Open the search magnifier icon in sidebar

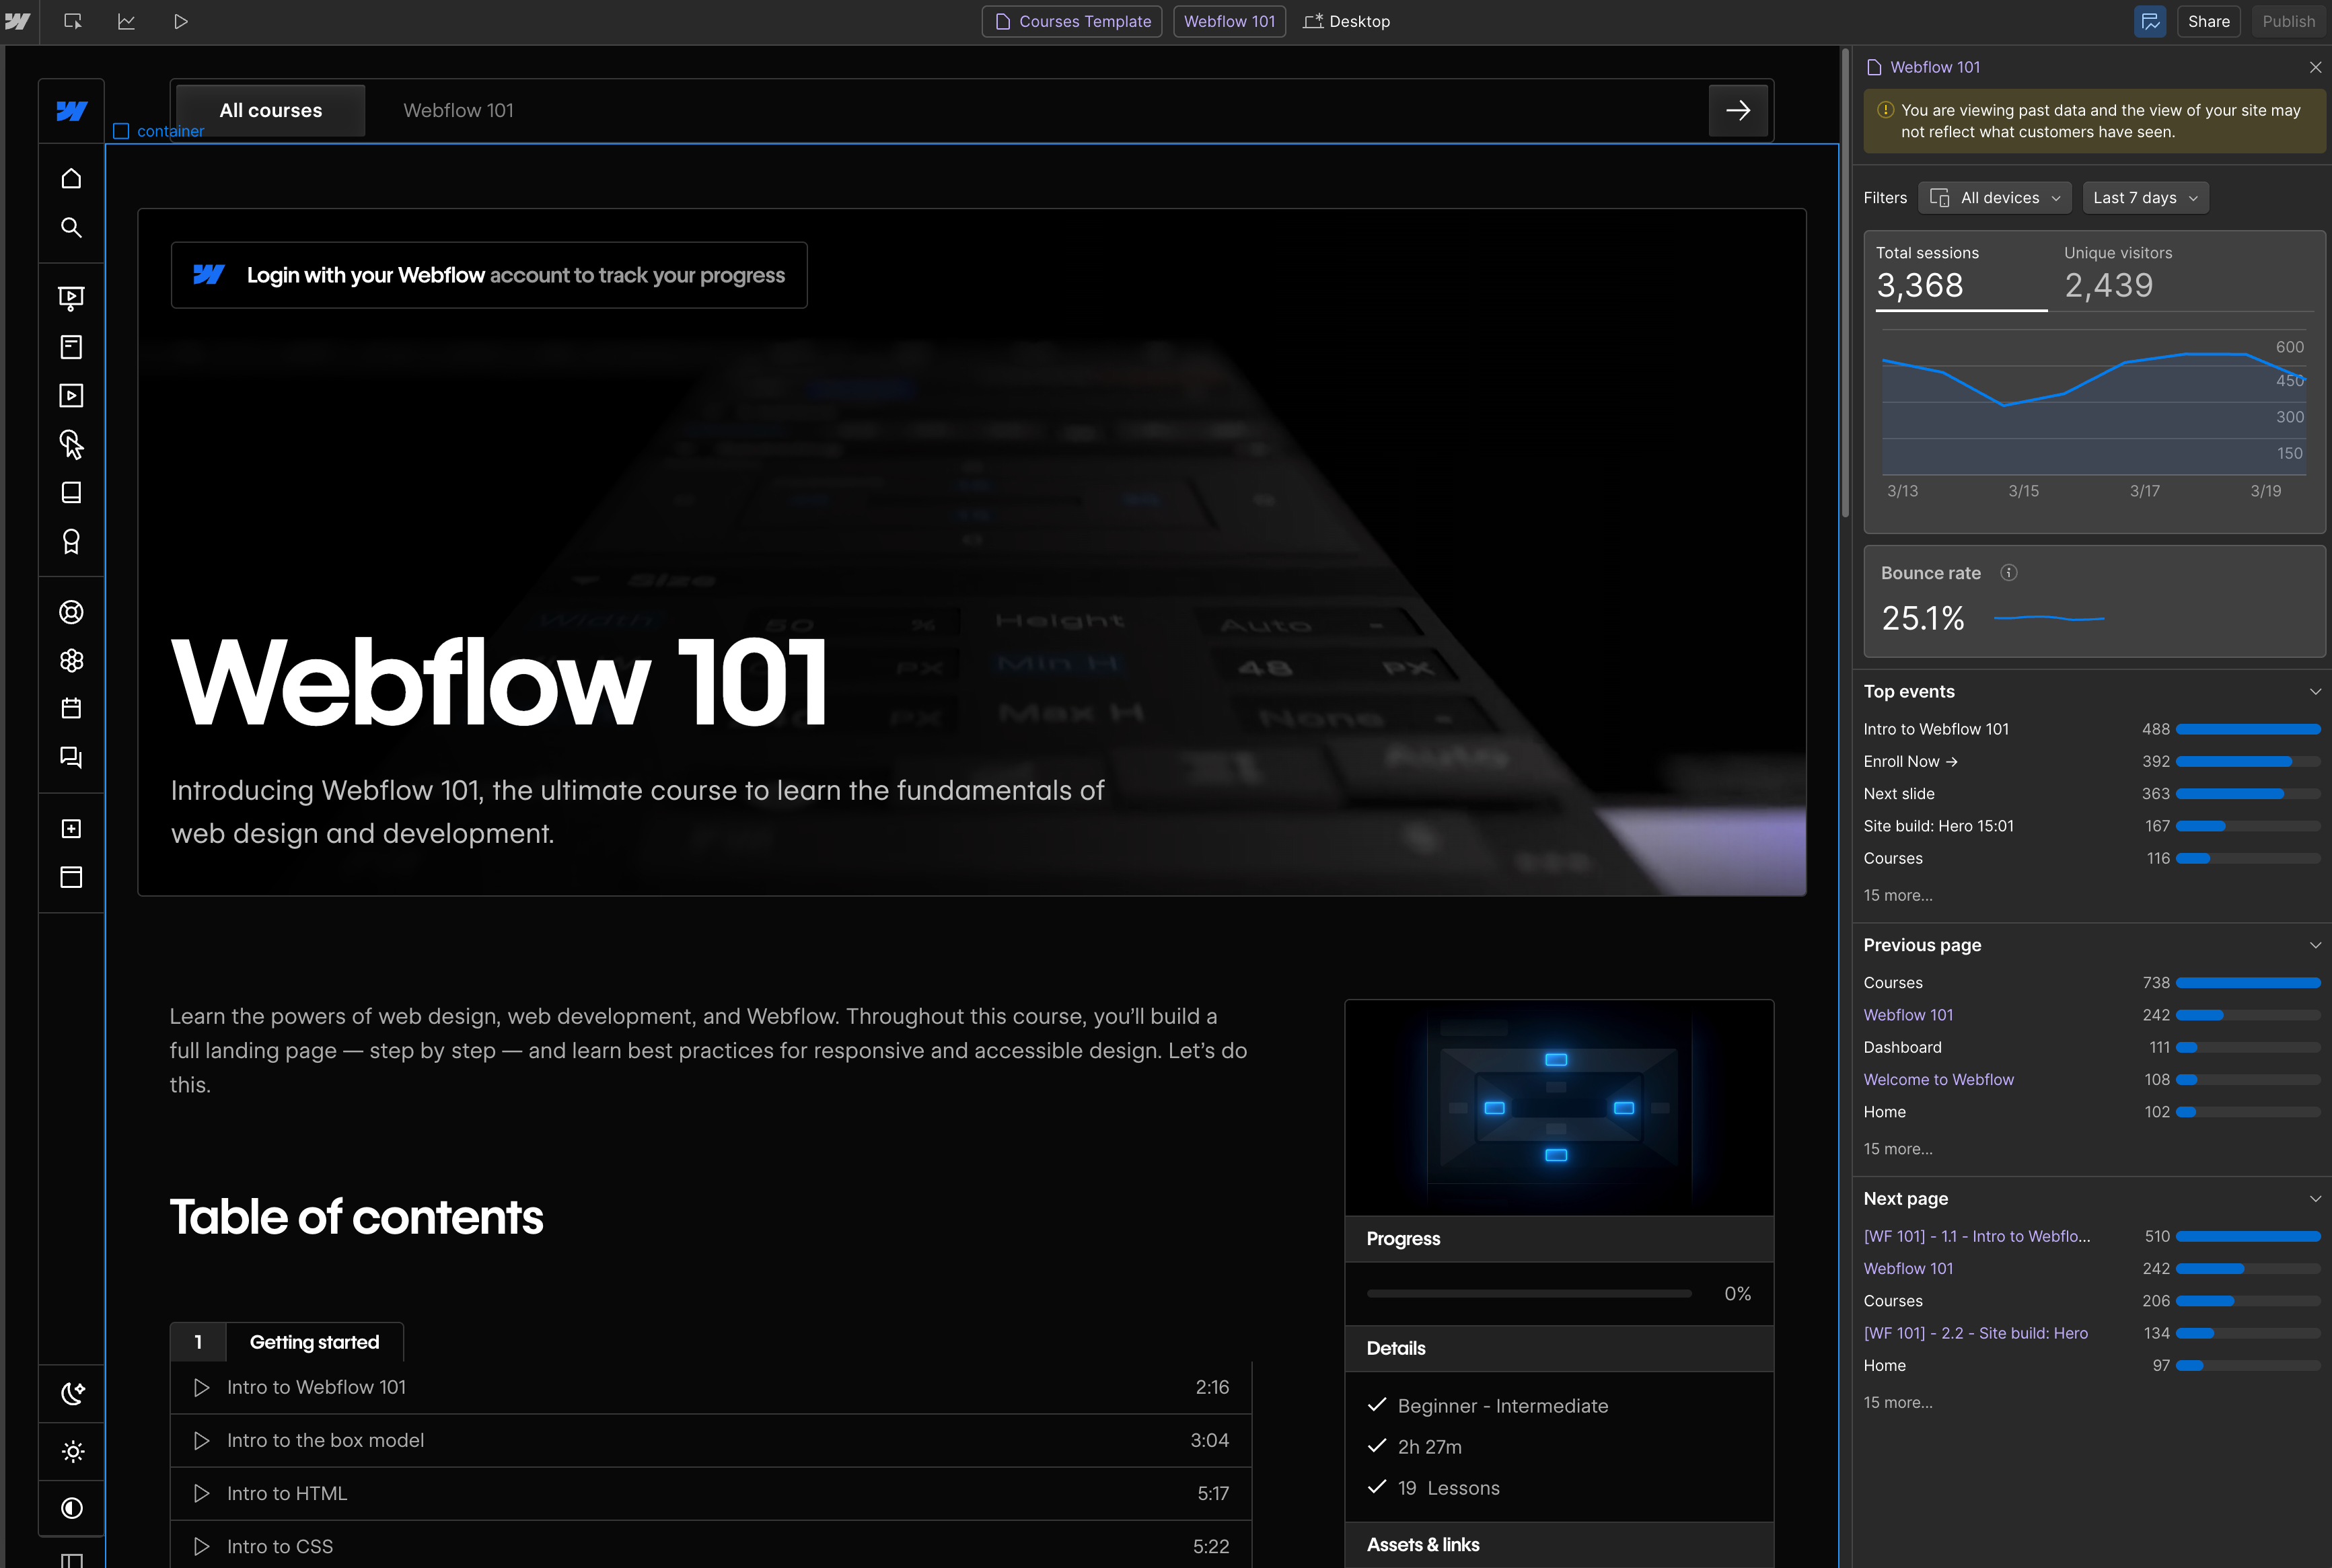click(x=71, y=227)
